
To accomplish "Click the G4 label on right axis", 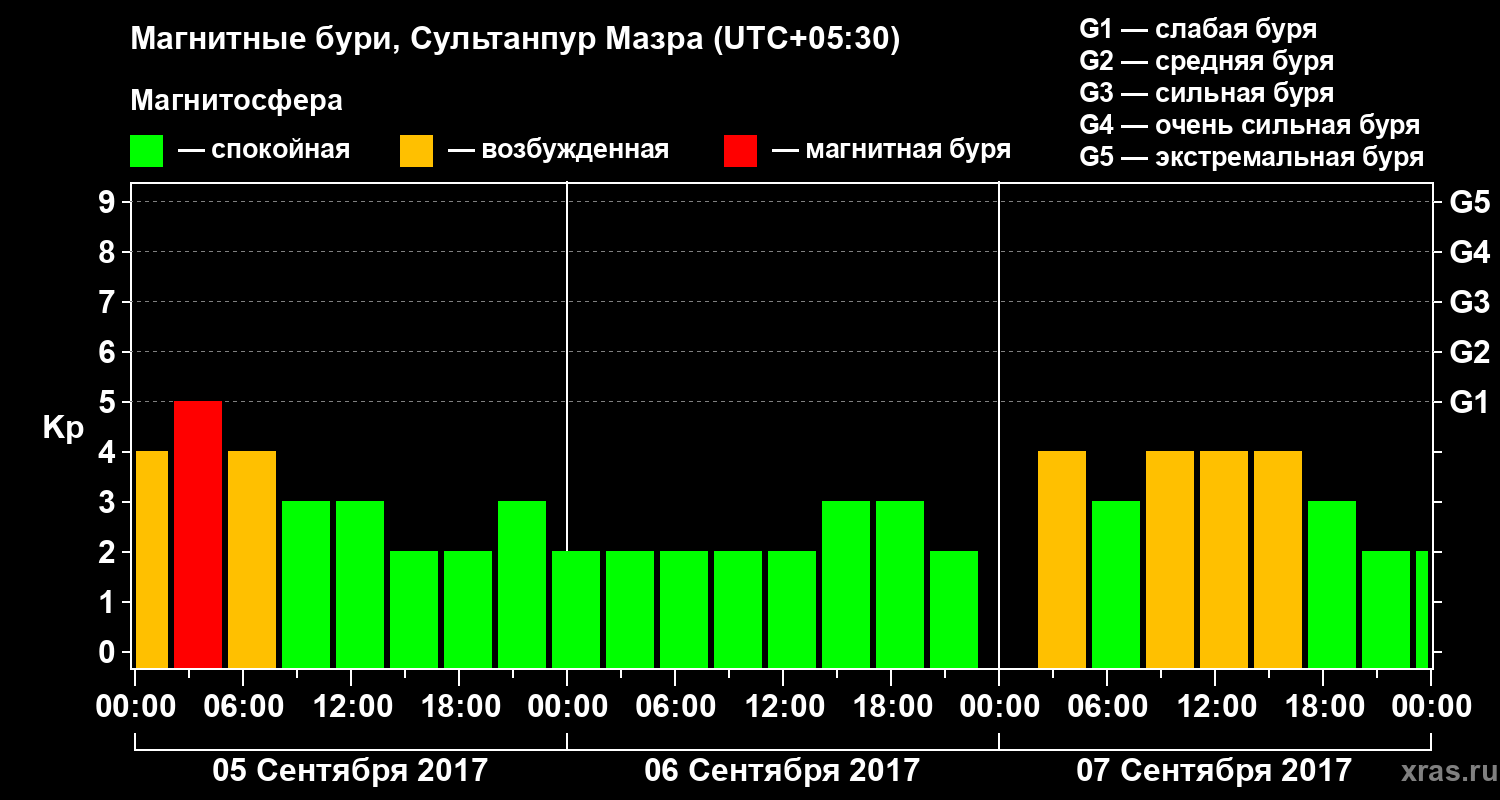I will (1469, 252).
